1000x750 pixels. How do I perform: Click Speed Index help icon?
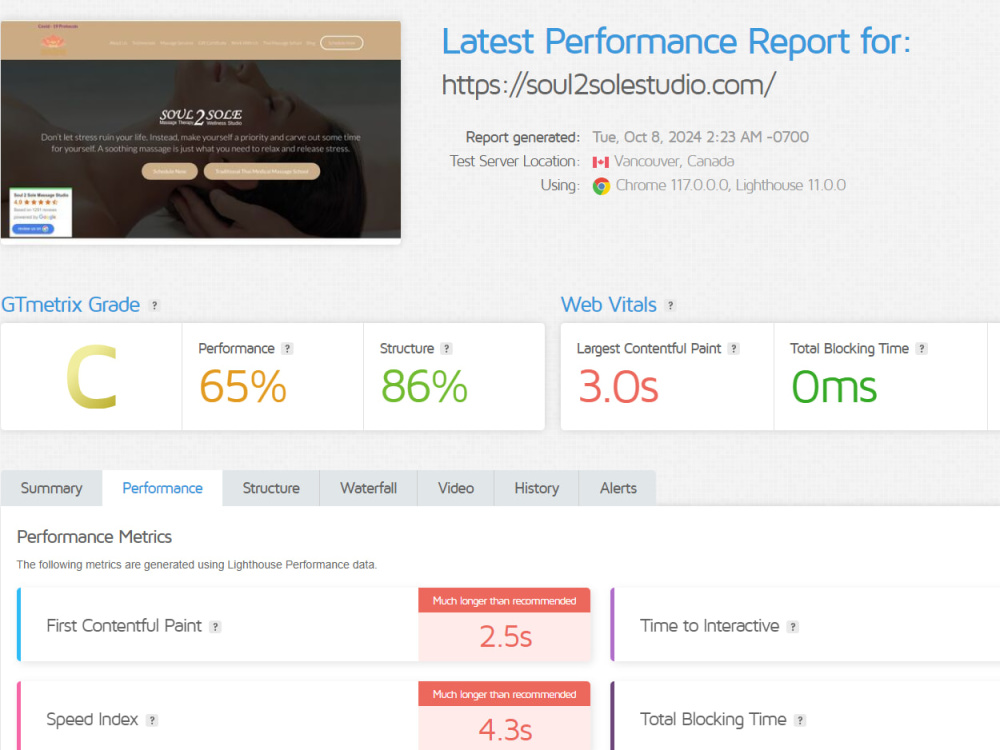click(x=152, y=721)
